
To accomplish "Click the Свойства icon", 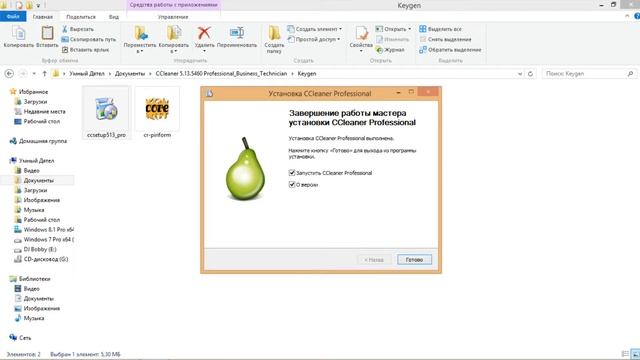I will click(x=361, y=33).
